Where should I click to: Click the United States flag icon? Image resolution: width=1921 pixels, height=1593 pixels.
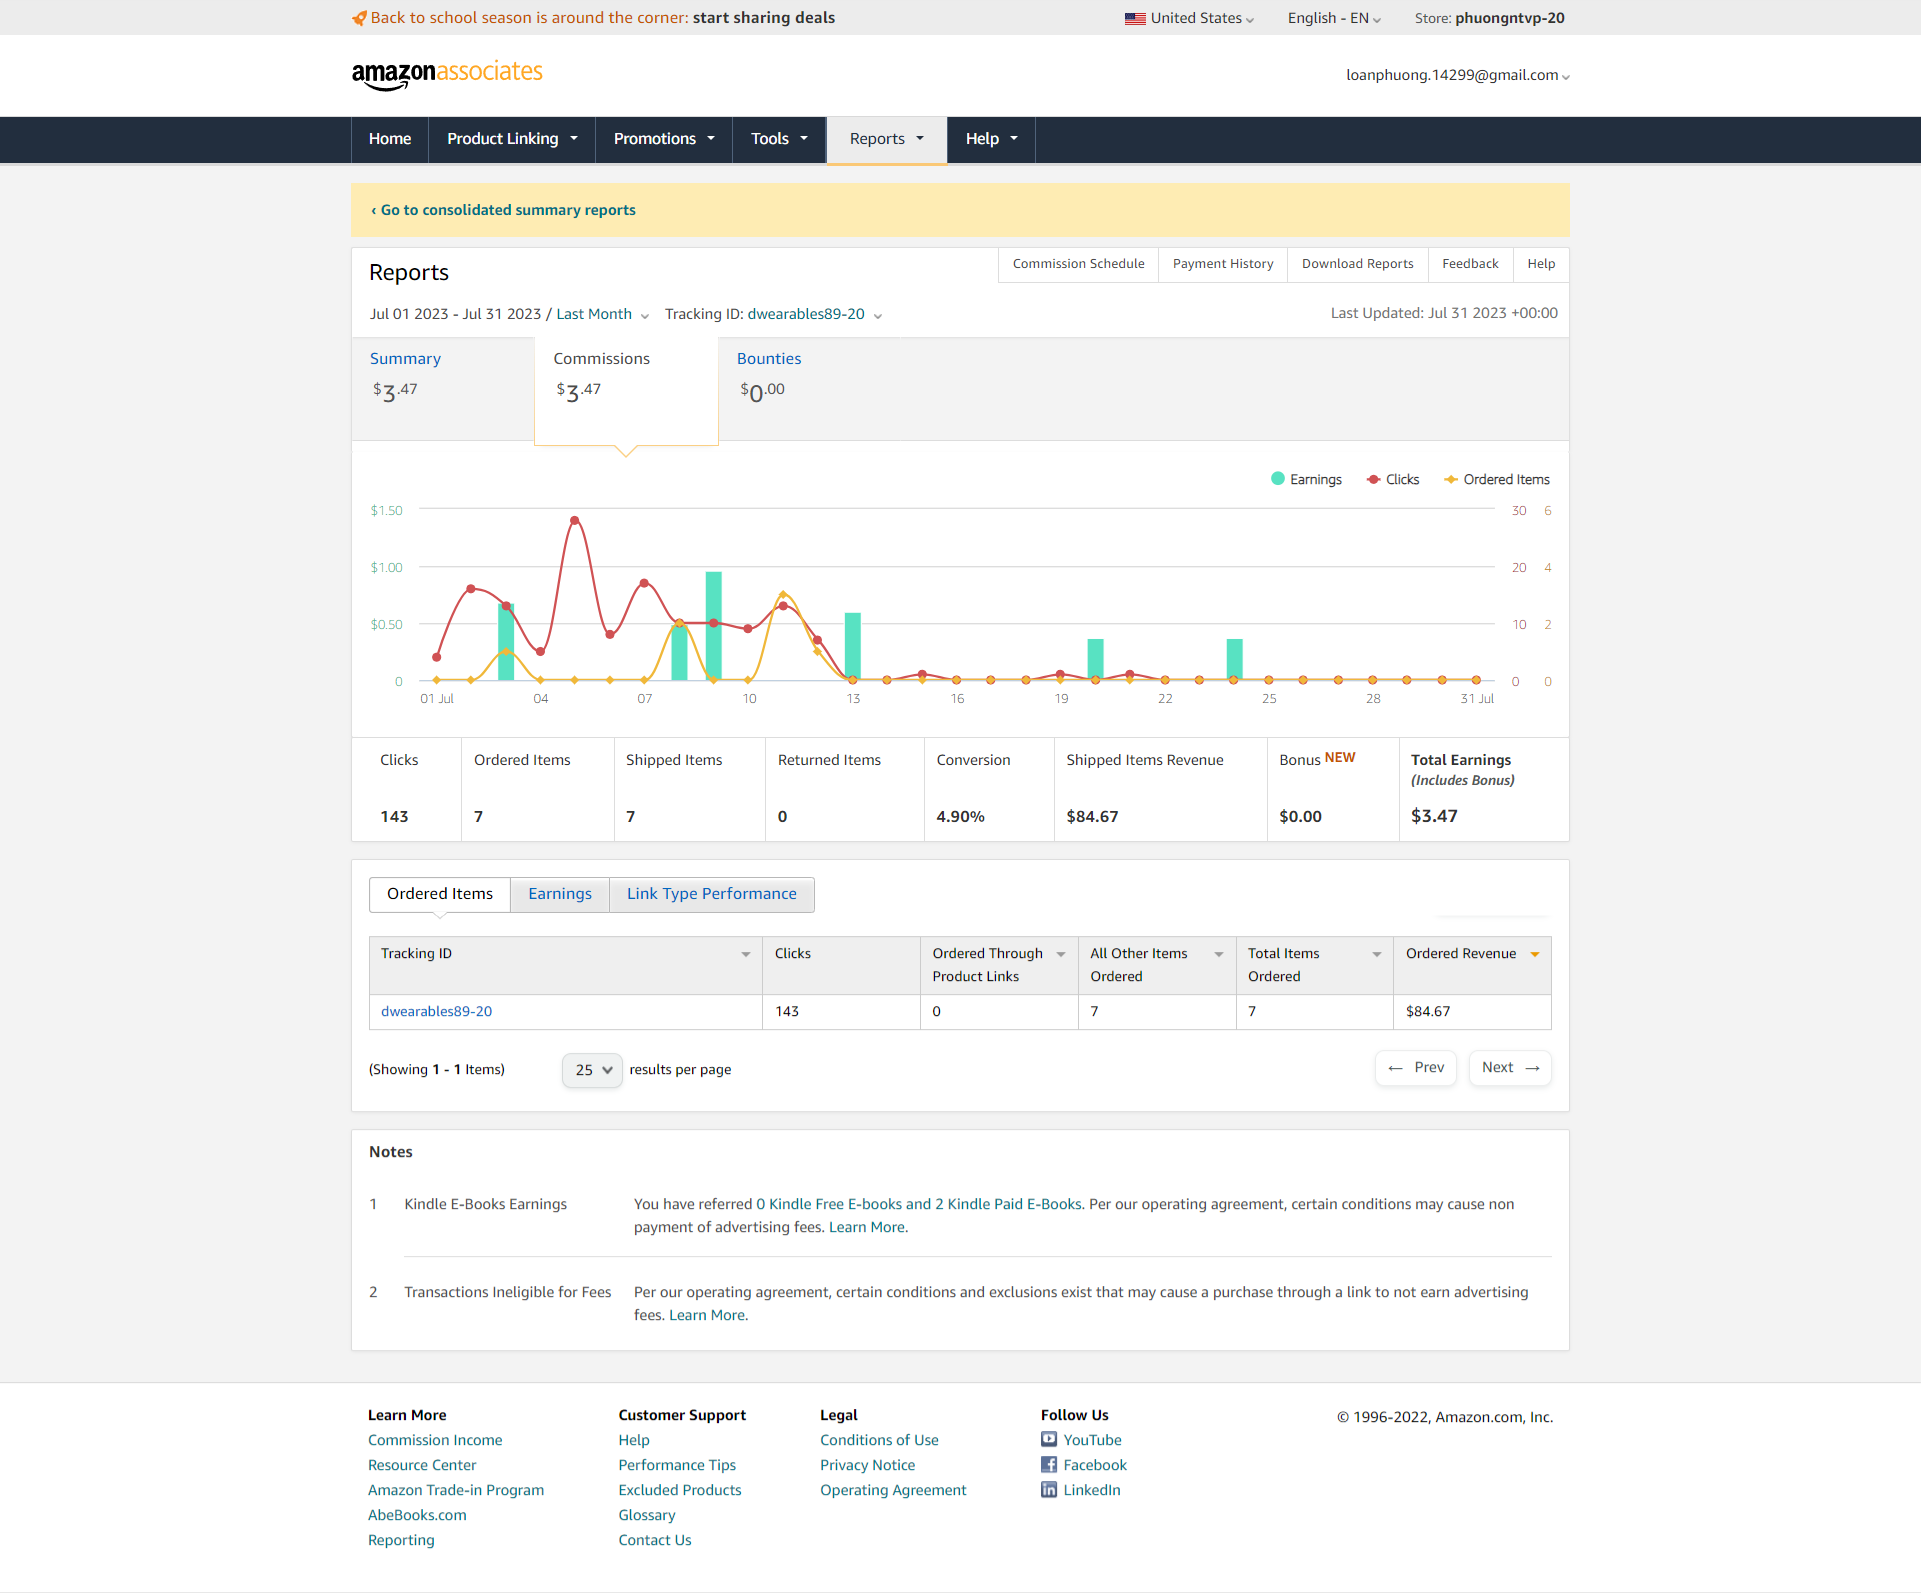[x=1135, y=18]
